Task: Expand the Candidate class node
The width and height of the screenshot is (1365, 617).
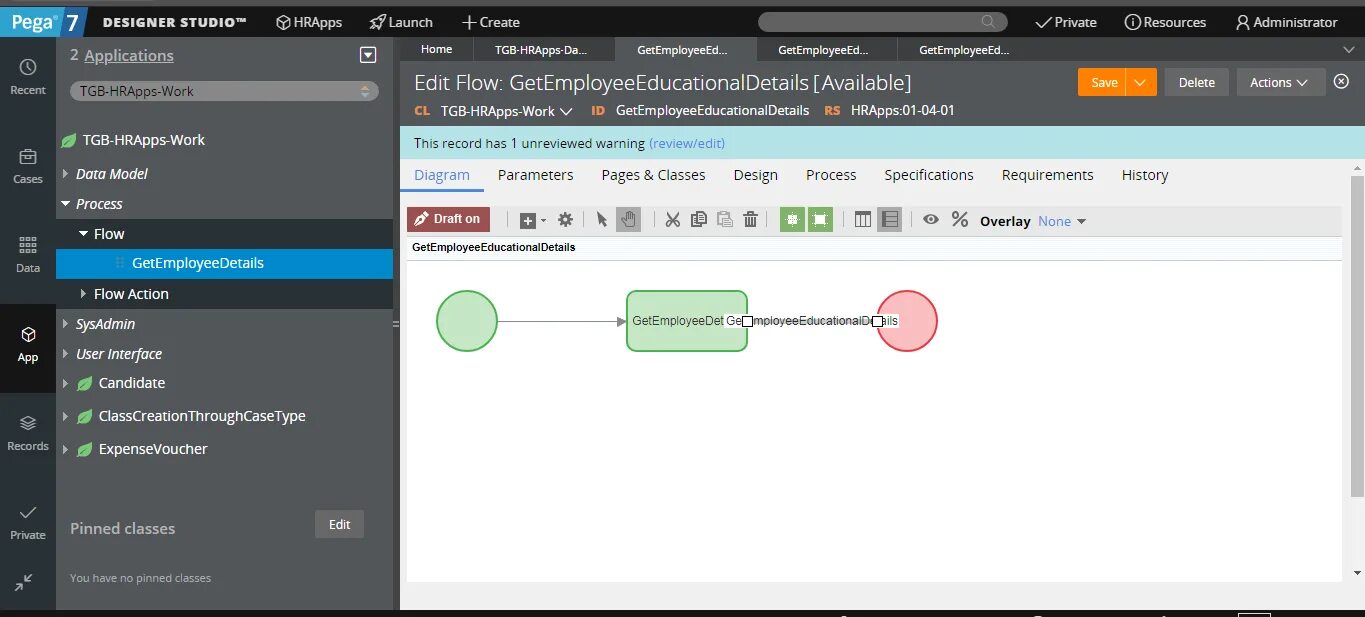Action: click(66, 384)
